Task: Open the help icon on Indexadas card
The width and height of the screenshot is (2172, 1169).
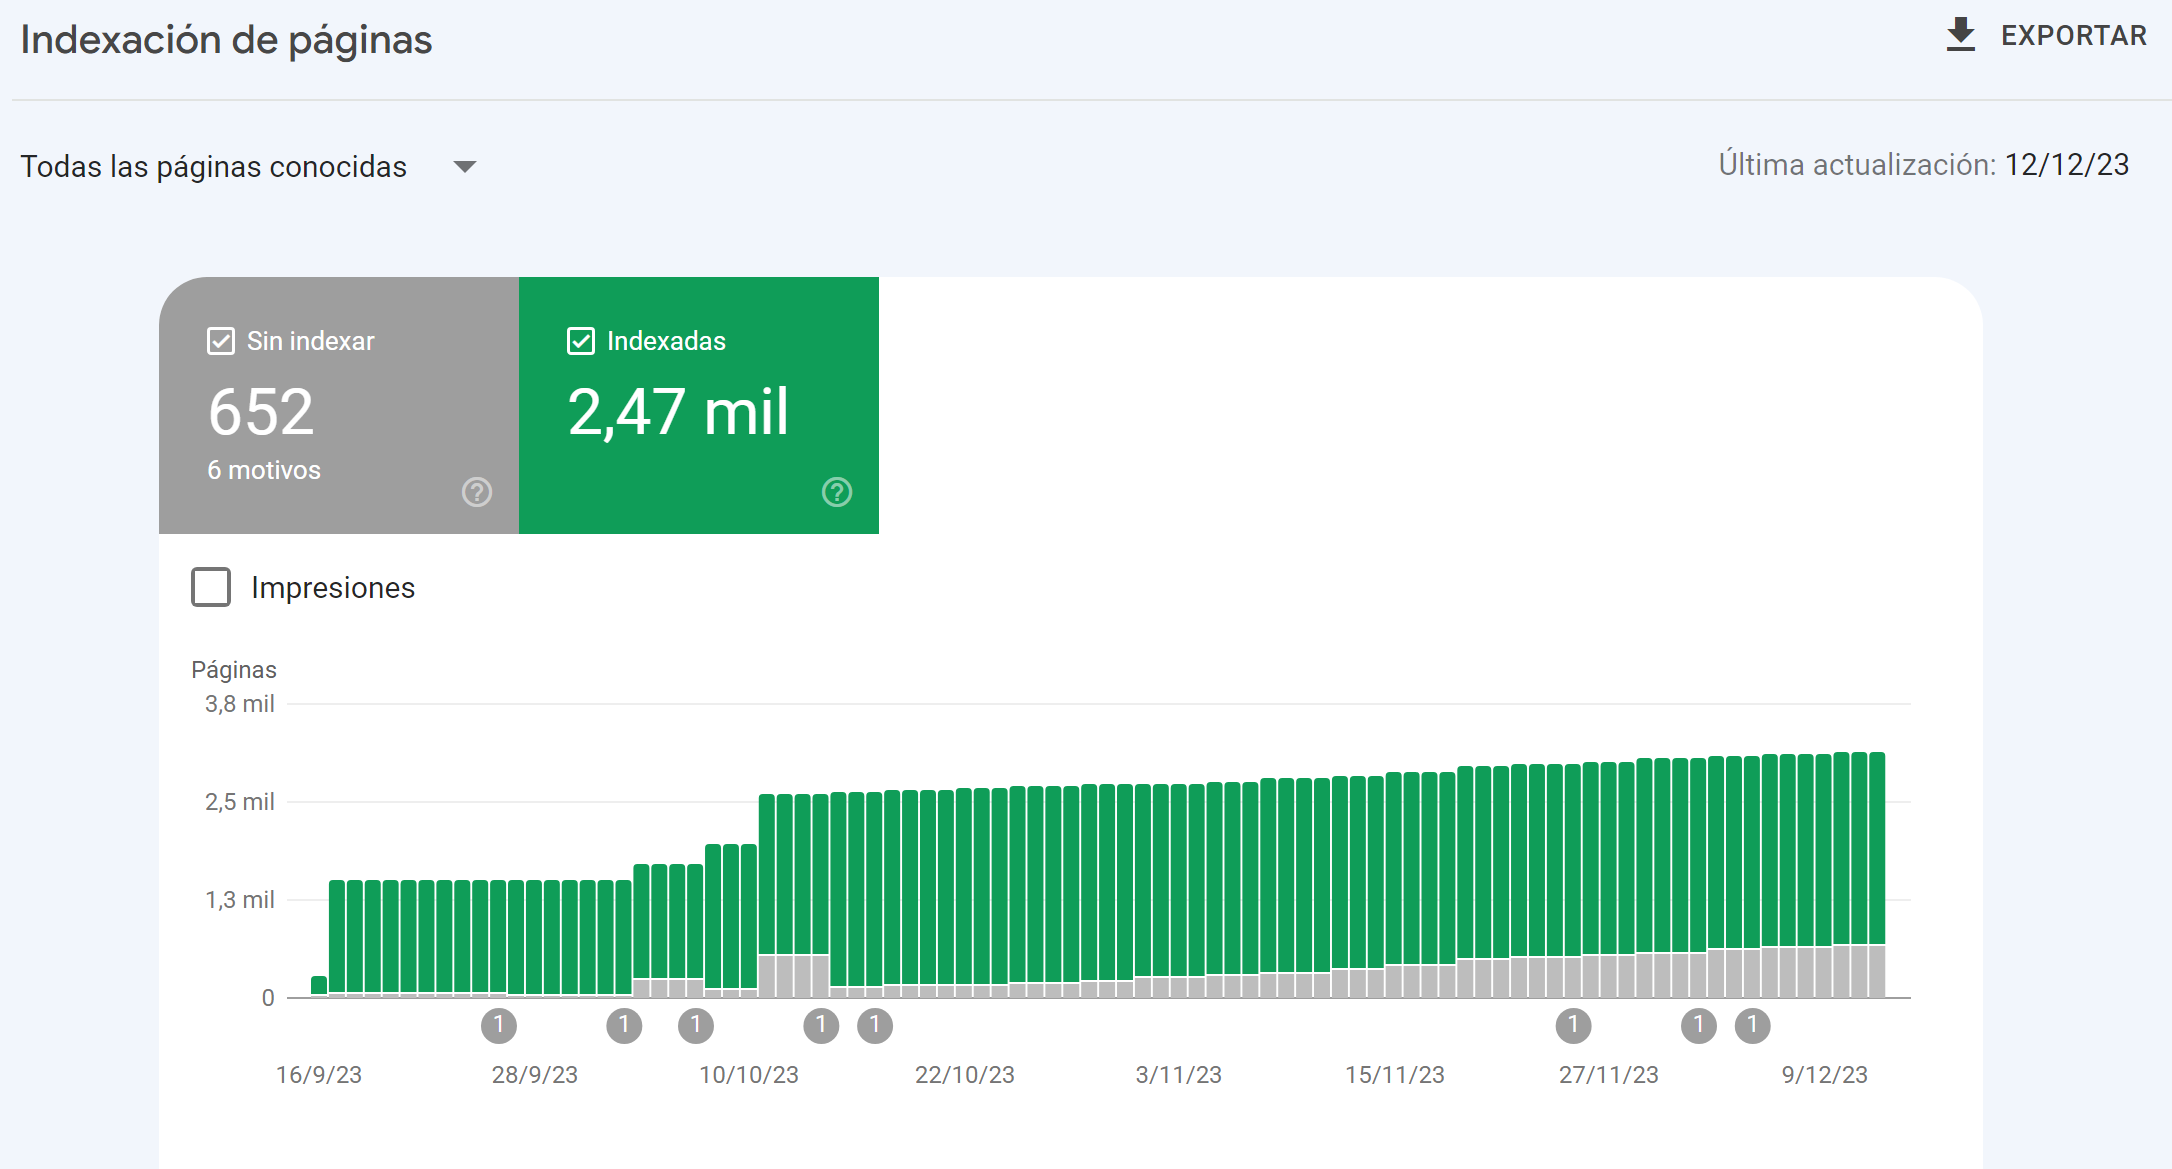Action: (x=837, y=492)
